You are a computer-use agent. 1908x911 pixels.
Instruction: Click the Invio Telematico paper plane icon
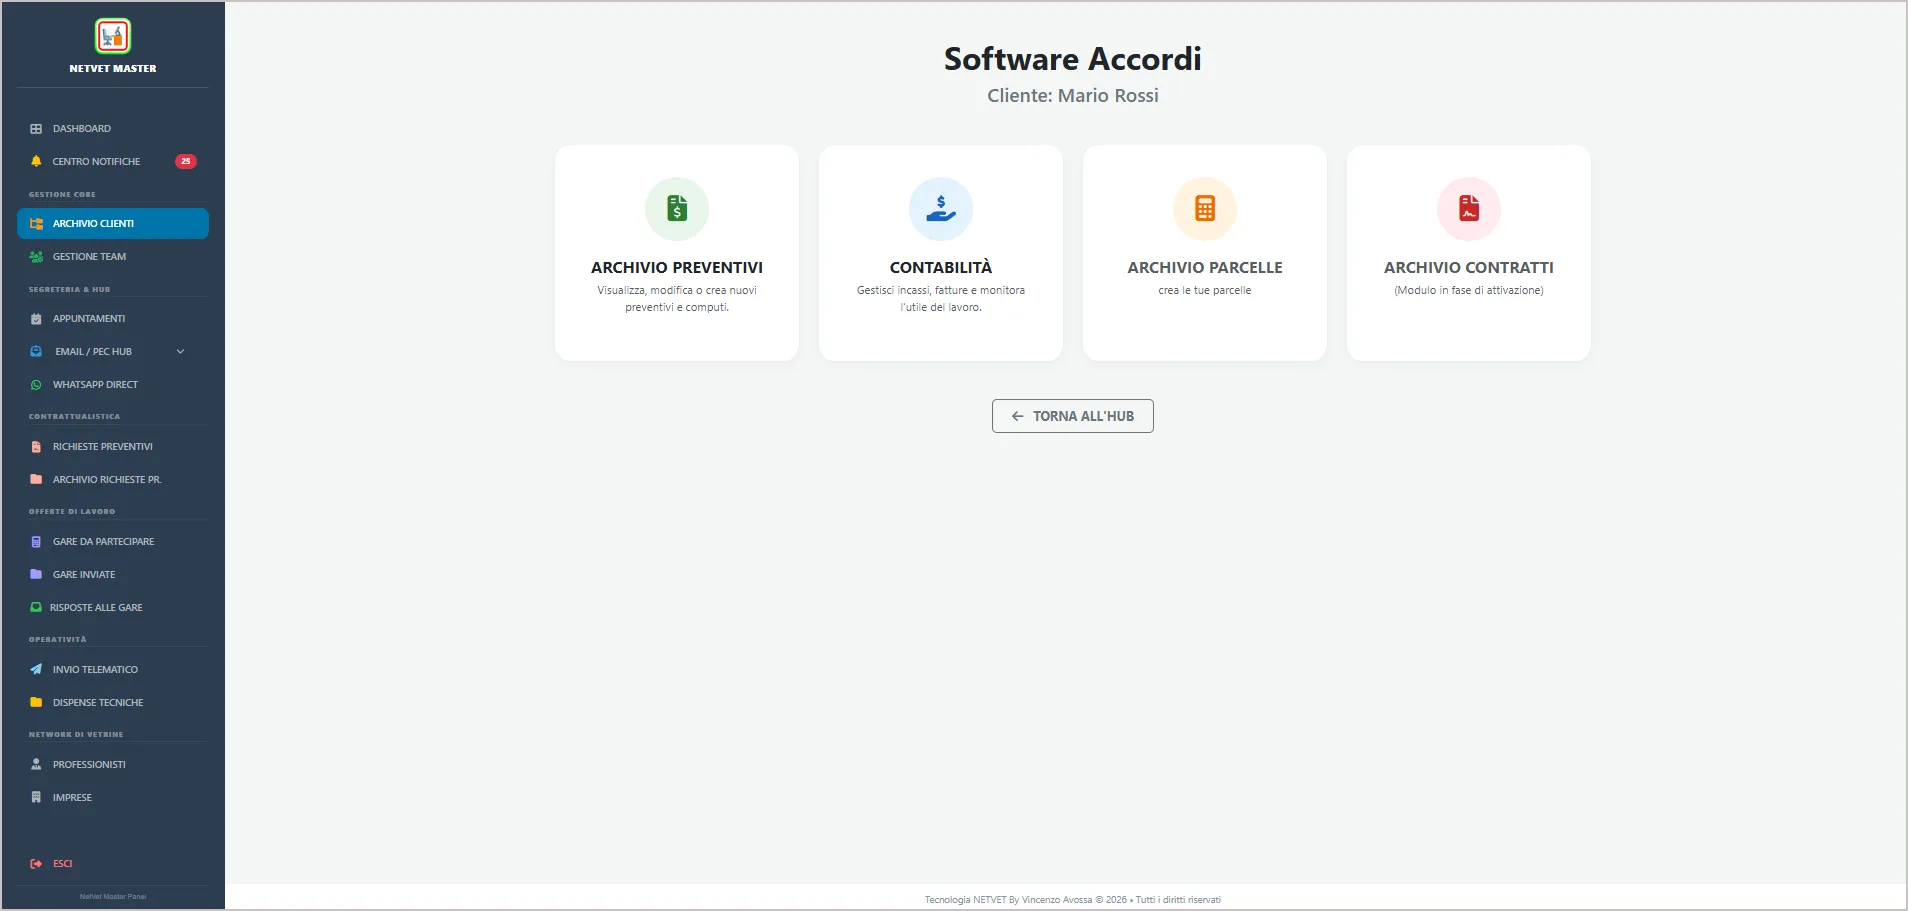click(36, 670)
